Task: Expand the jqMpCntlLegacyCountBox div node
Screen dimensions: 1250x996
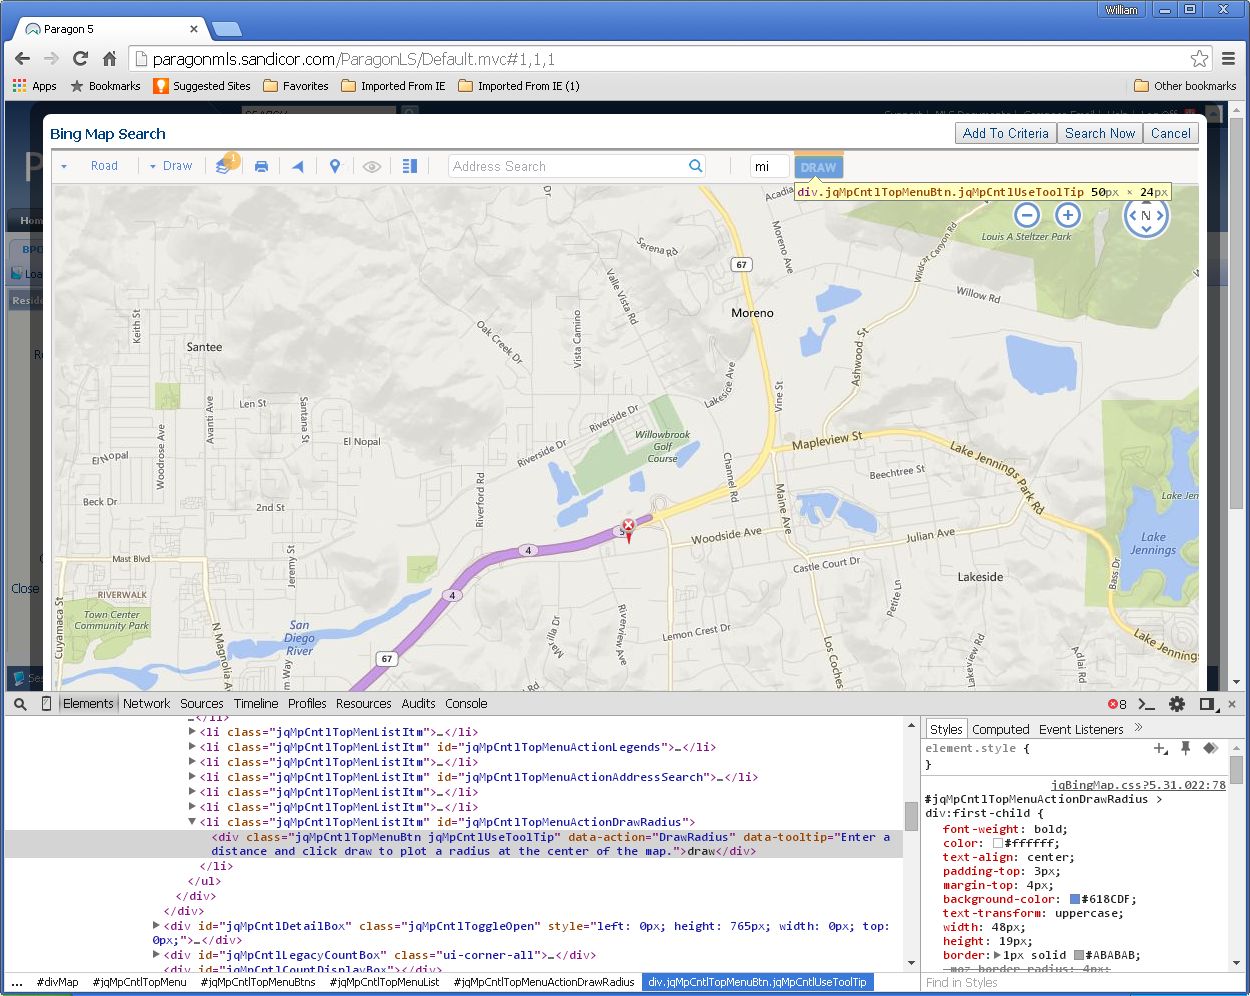Action: coord(156,955)
